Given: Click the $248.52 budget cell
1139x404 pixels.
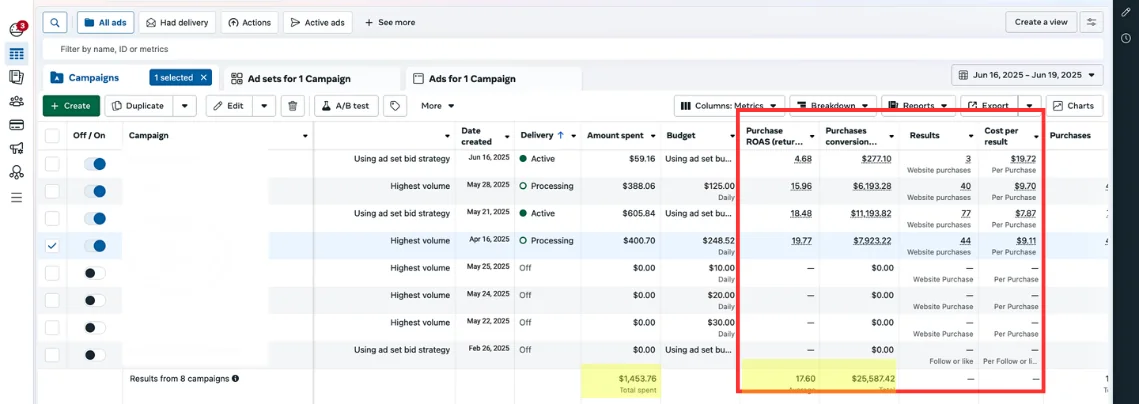Looking at the screenshot, I should [x=718, y=241].
